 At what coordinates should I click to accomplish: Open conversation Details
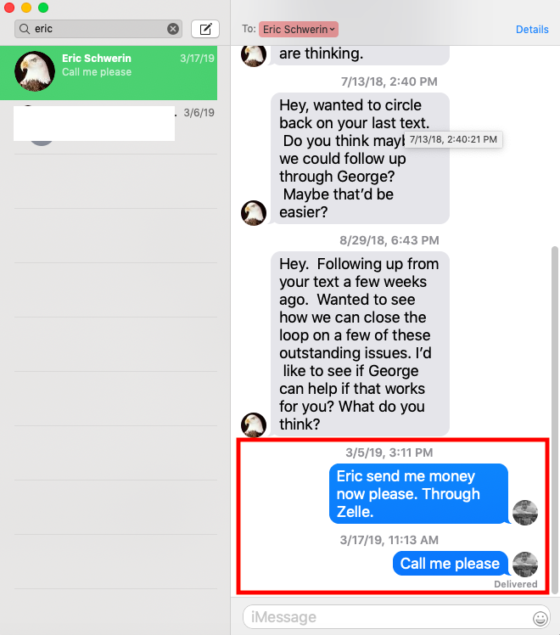pos(532,30)
